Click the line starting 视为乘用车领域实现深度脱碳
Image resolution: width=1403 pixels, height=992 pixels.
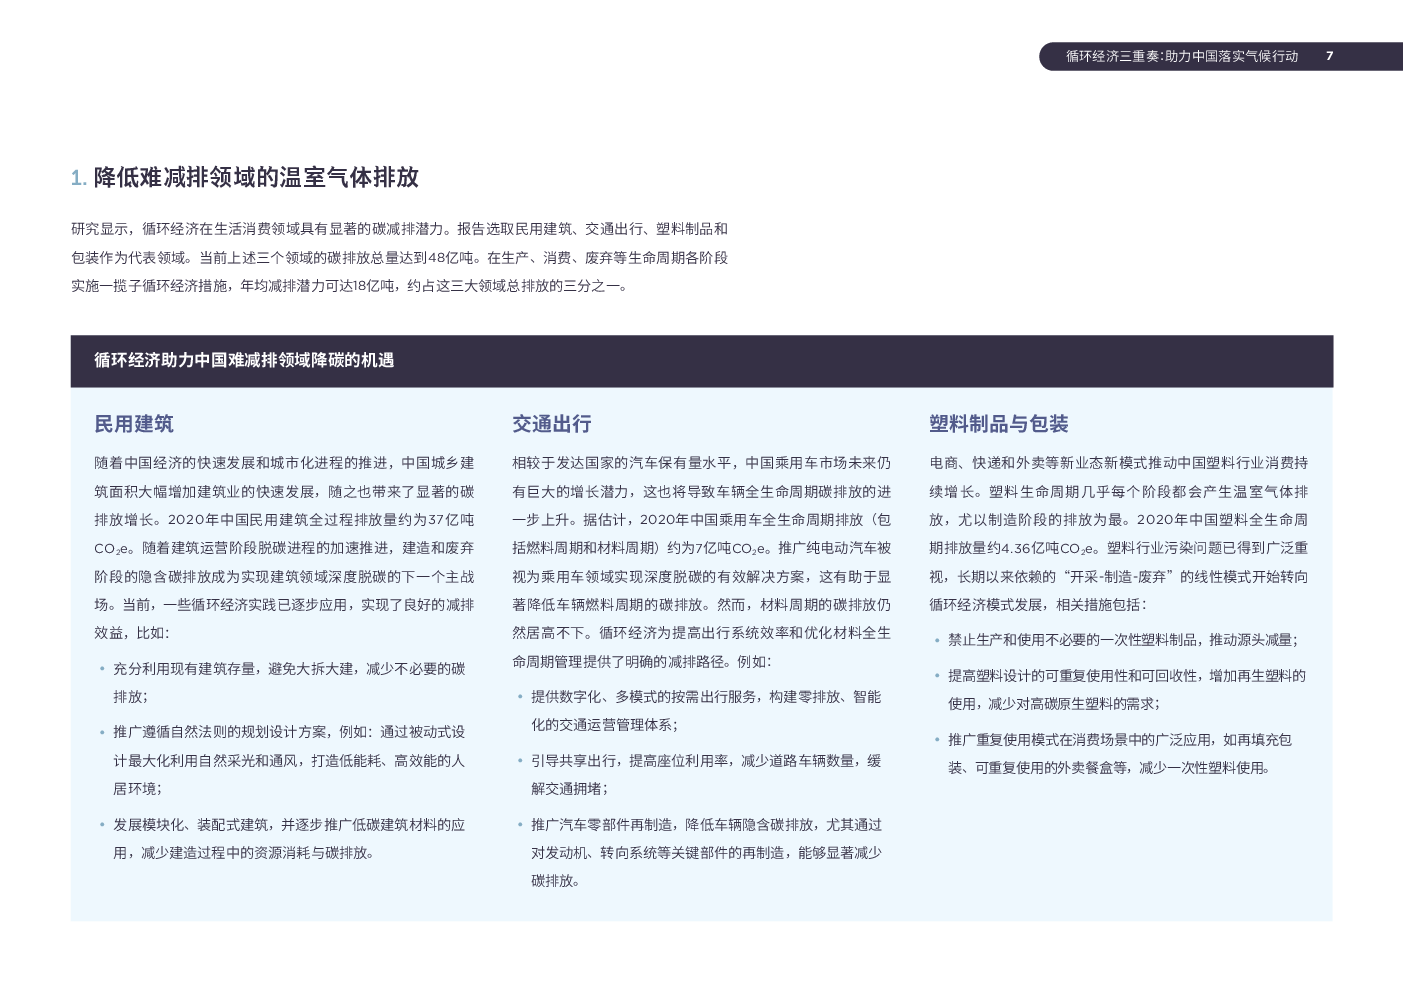click(701, 577)
